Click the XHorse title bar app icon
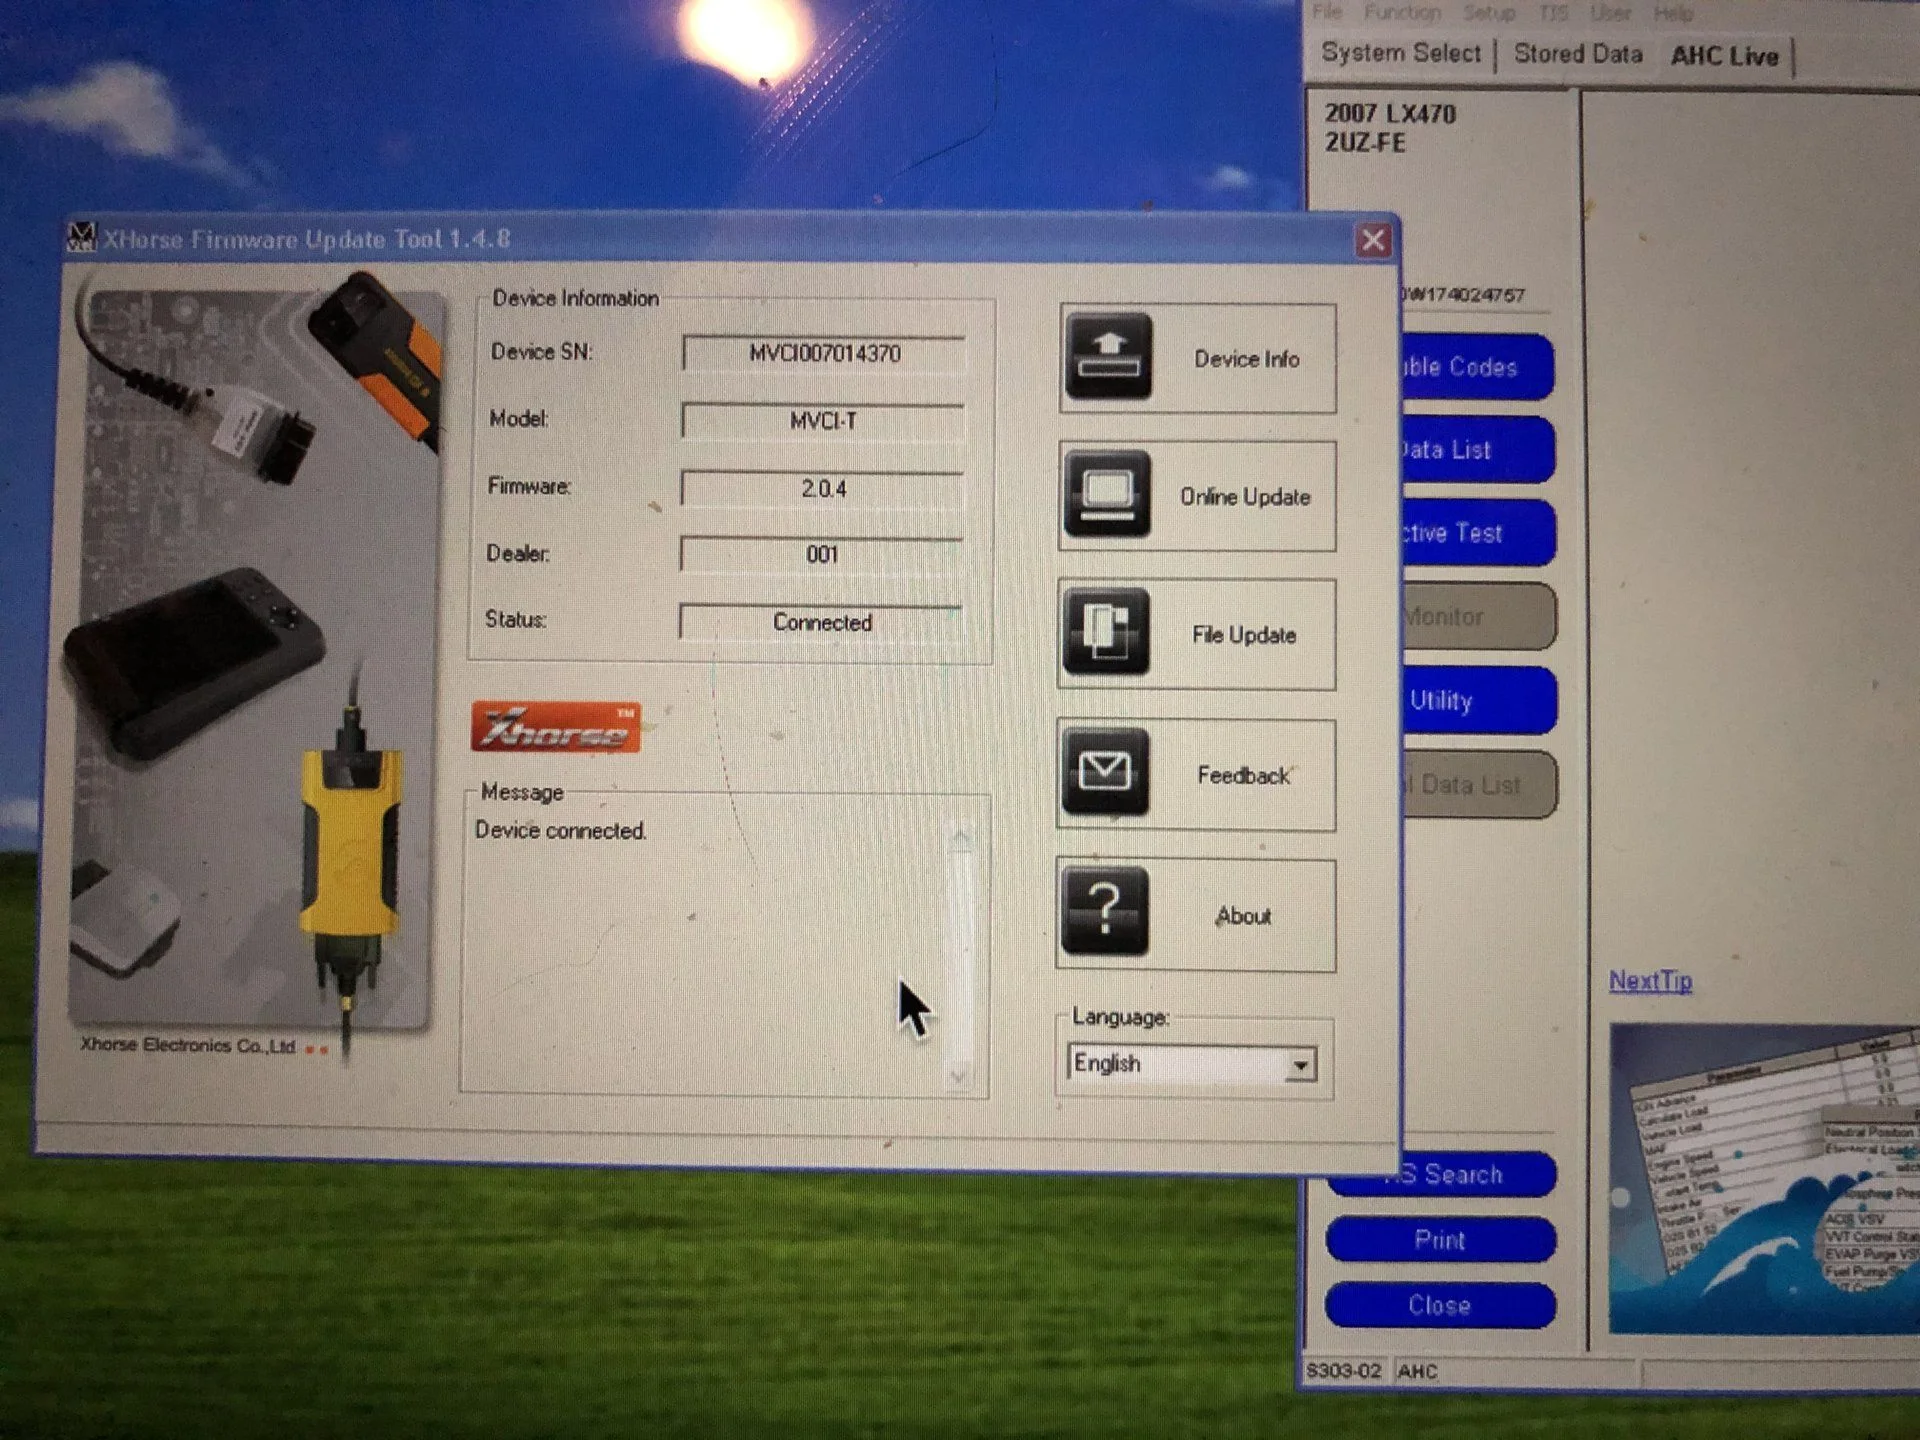The width and height of the screenshot is (1920, 1440). [x=80, y=237]
